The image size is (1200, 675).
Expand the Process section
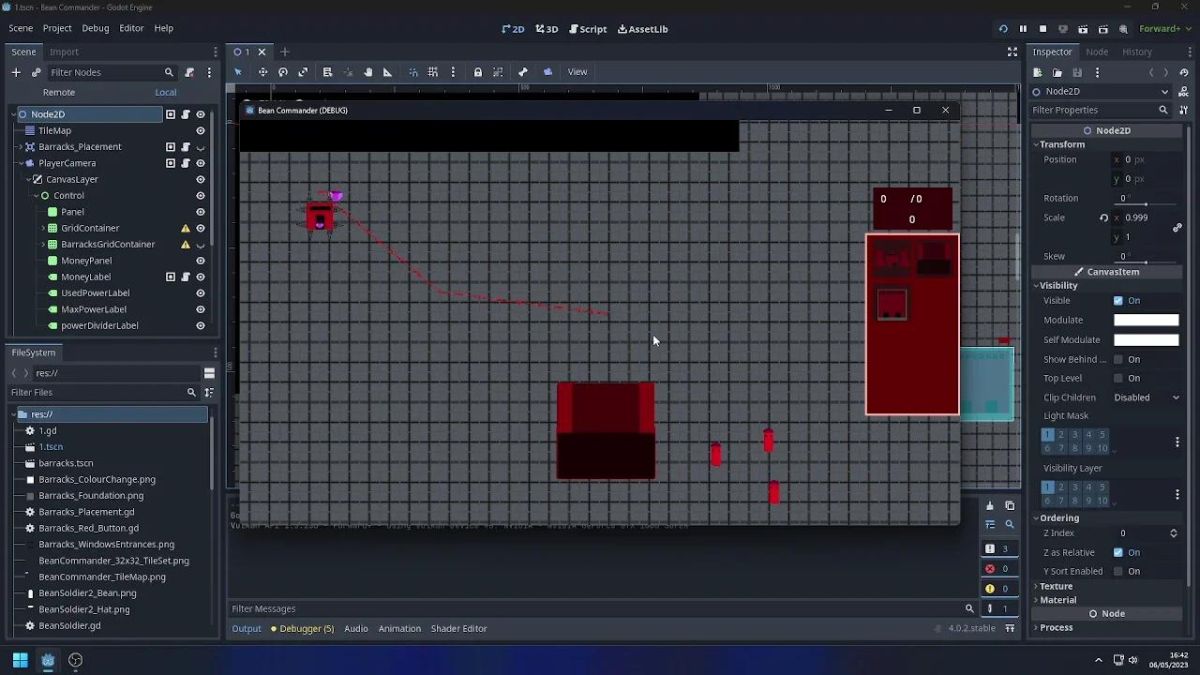pyautogui.click(x=1056, y=627)
